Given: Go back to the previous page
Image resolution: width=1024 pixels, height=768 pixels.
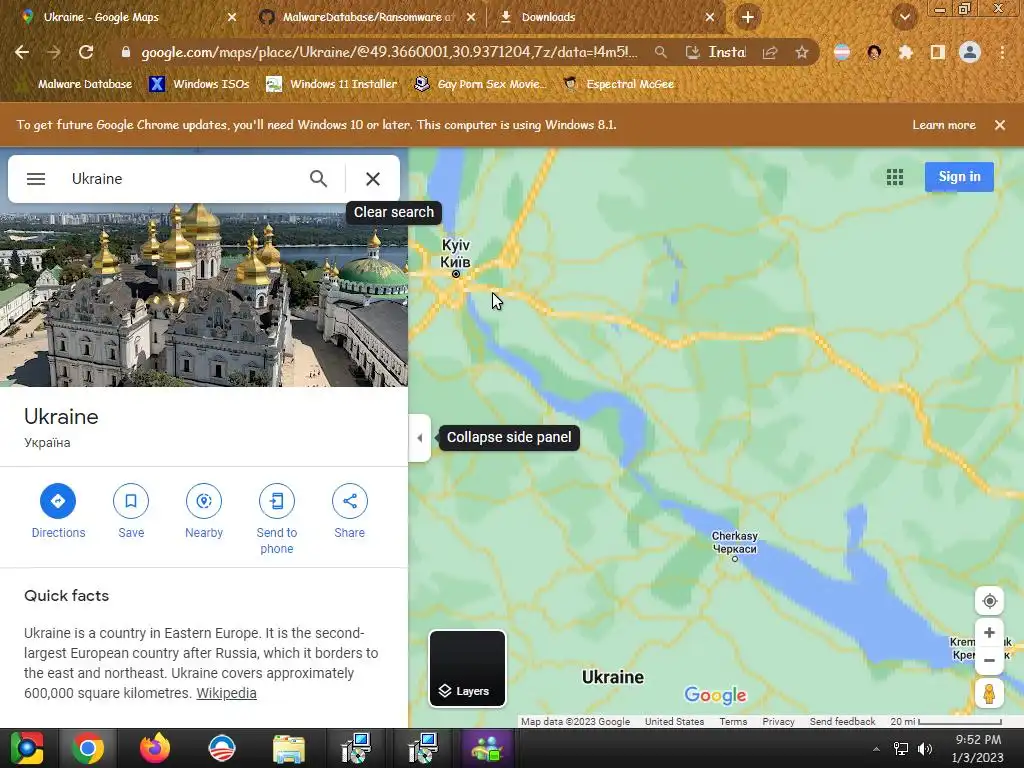Looking at the screenshot, I should [22, 52].
